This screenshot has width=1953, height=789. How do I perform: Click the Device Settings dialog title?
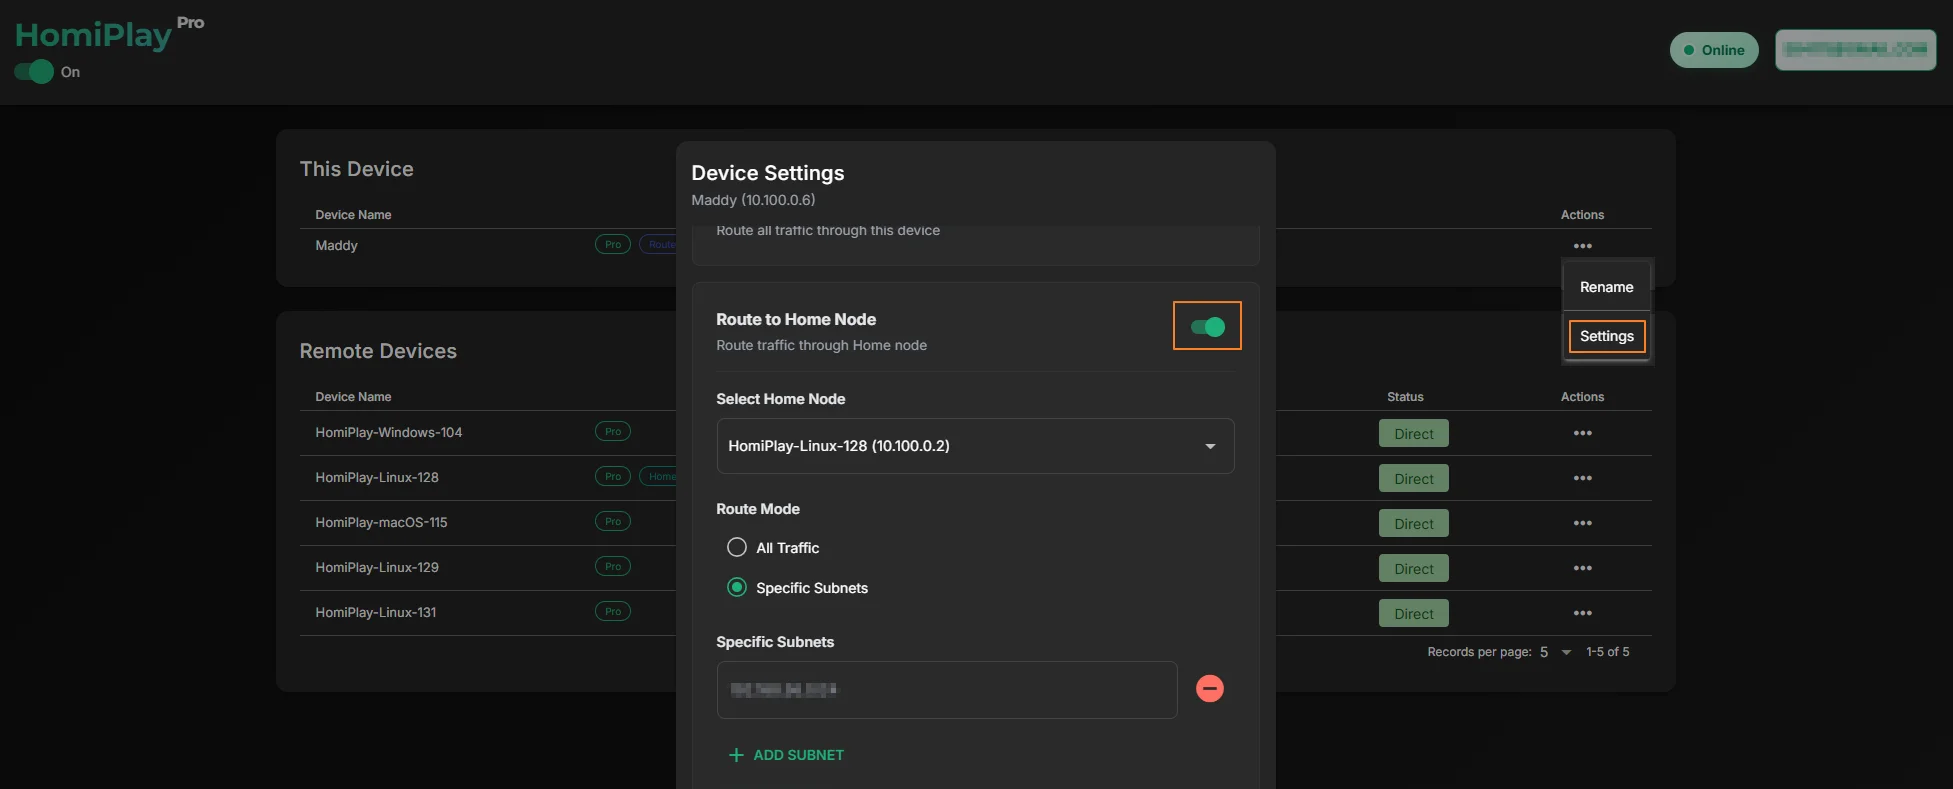click(x=768, y=173)
